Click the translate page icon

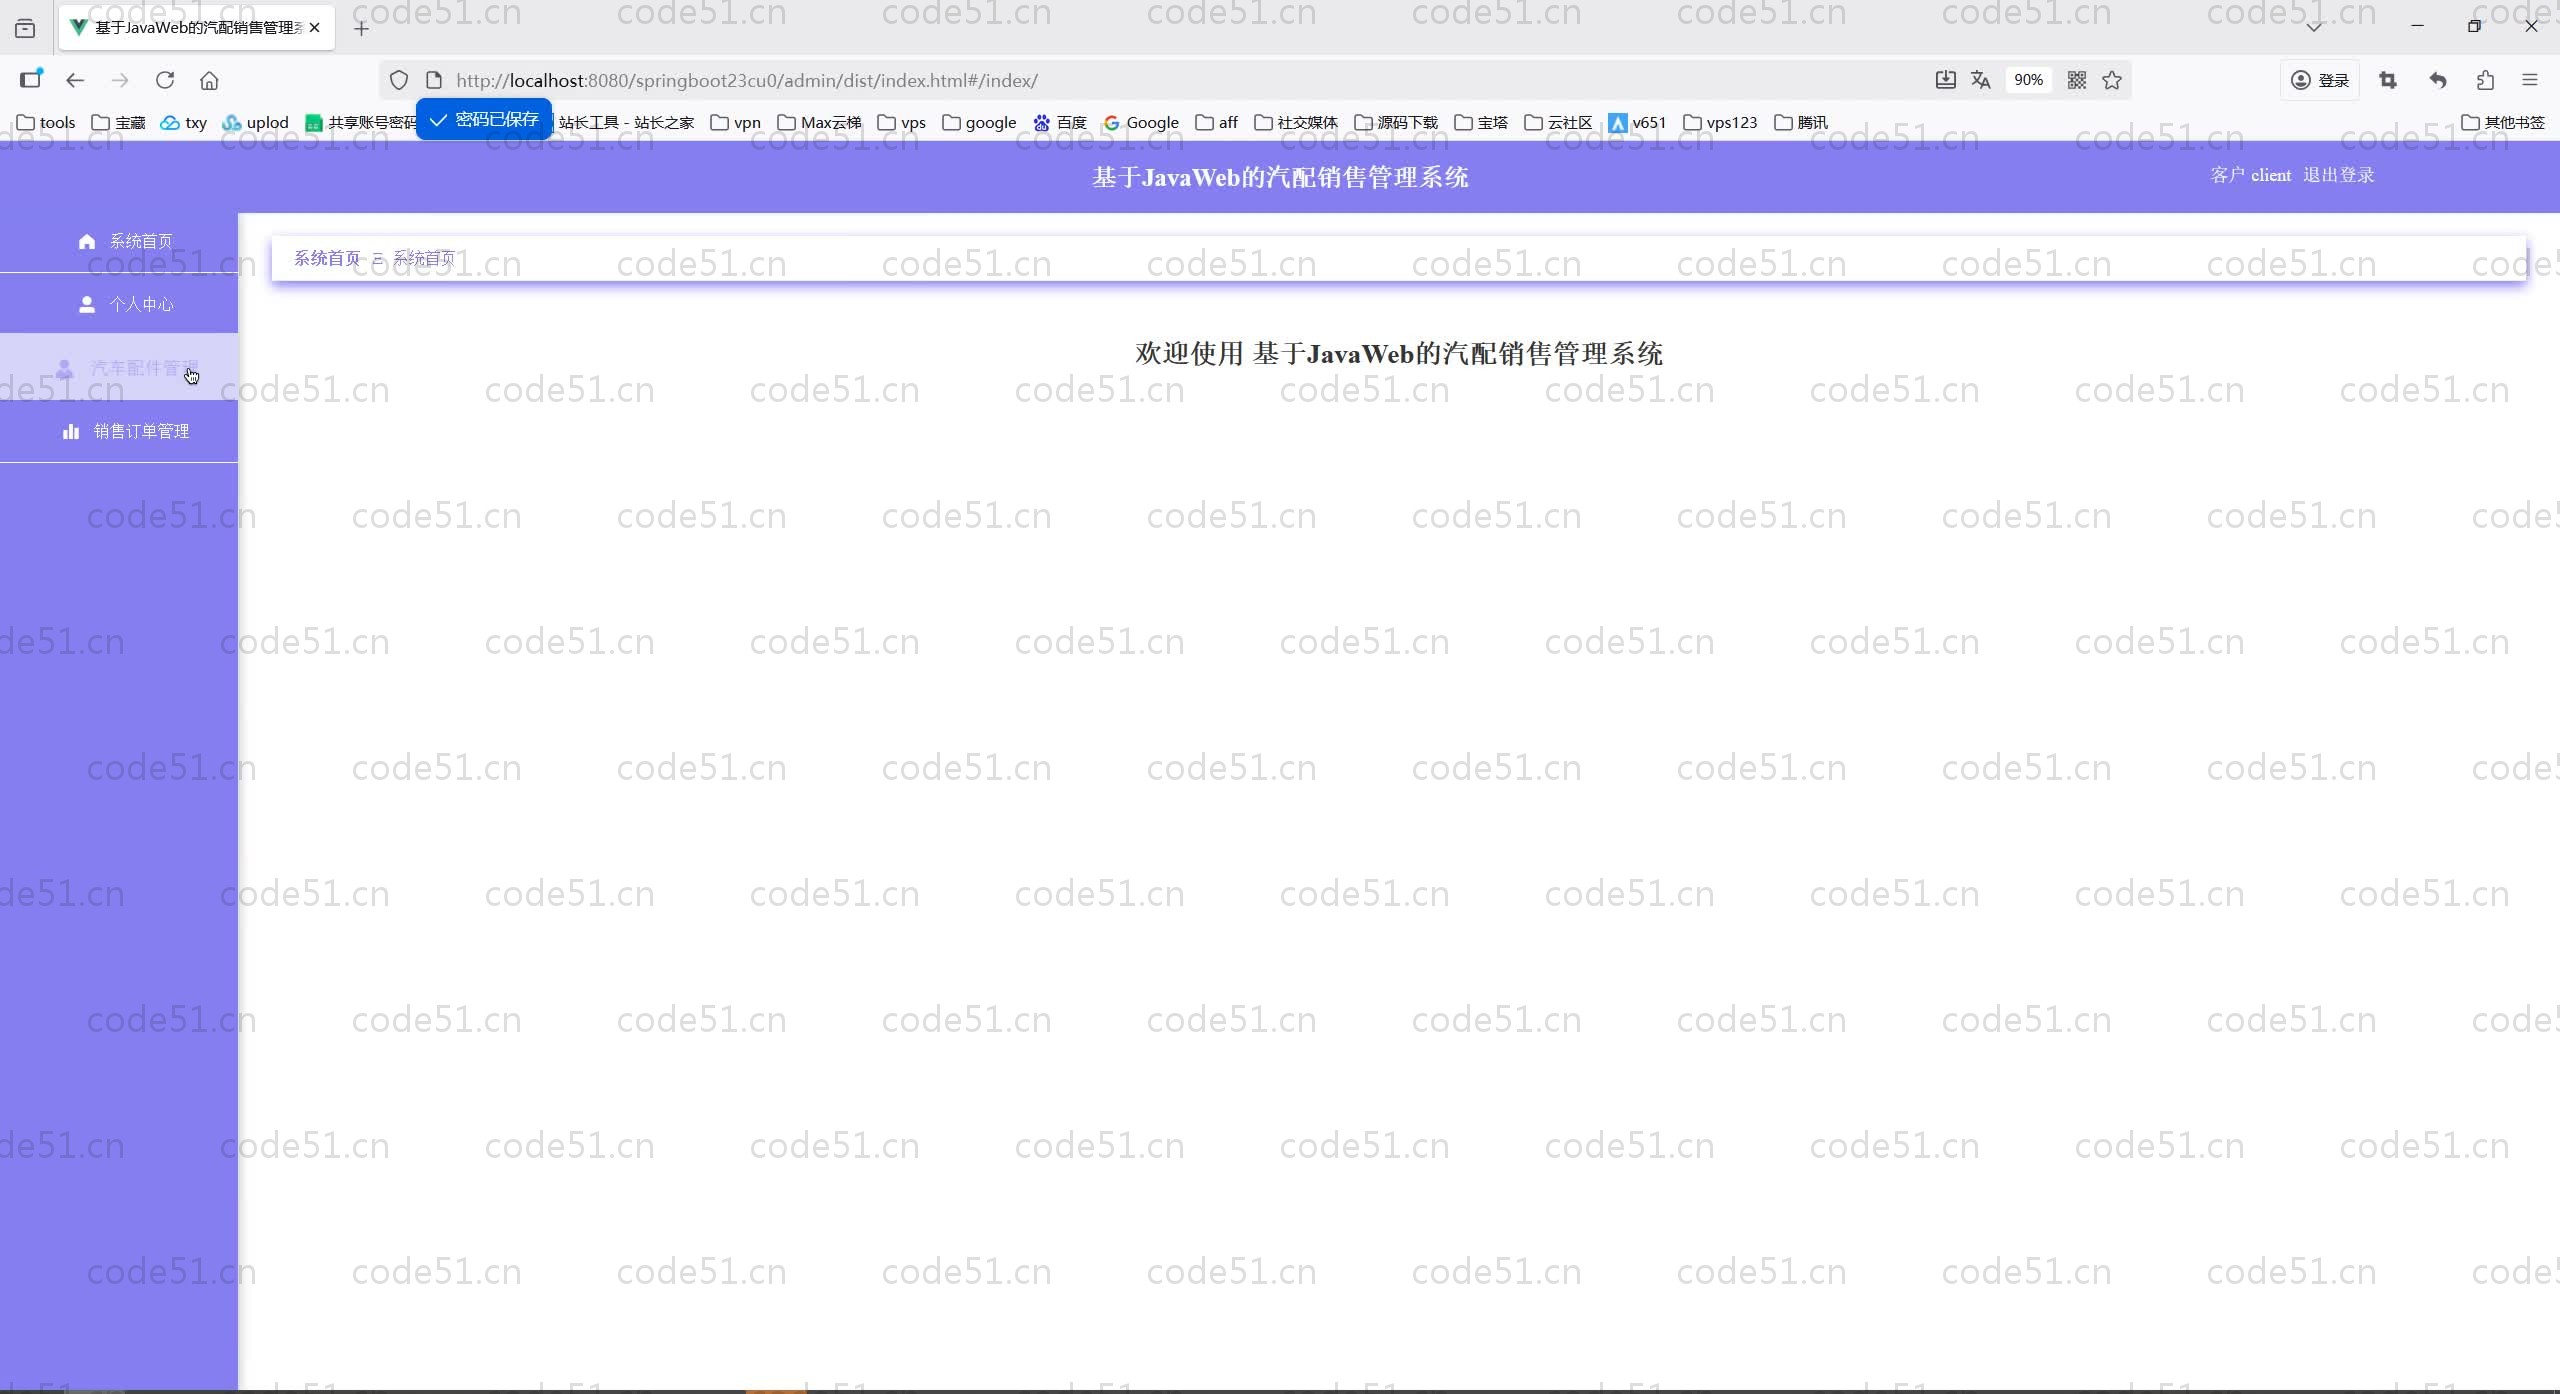click(x=1980, y=80)
